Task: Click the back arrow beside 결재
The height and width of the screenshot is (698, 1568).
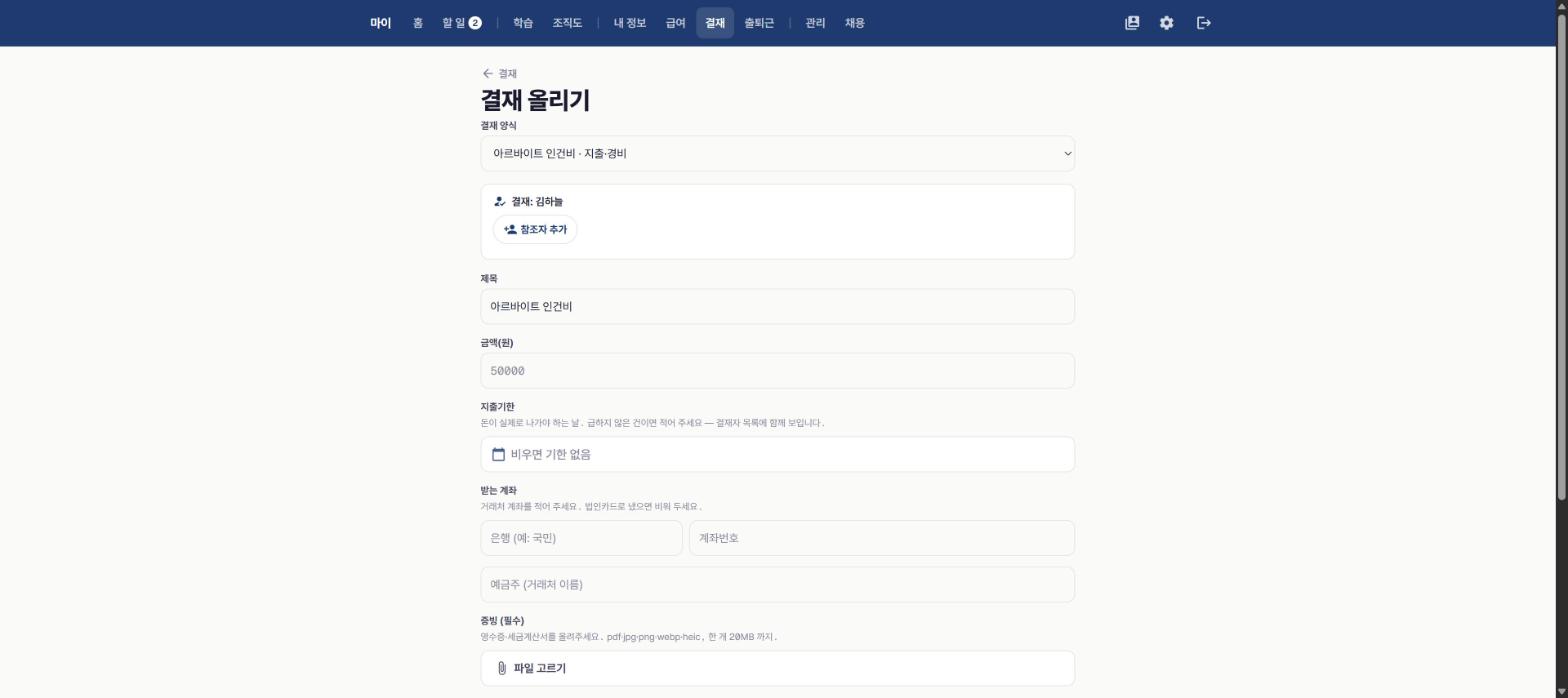Action: tap(487, 74)
